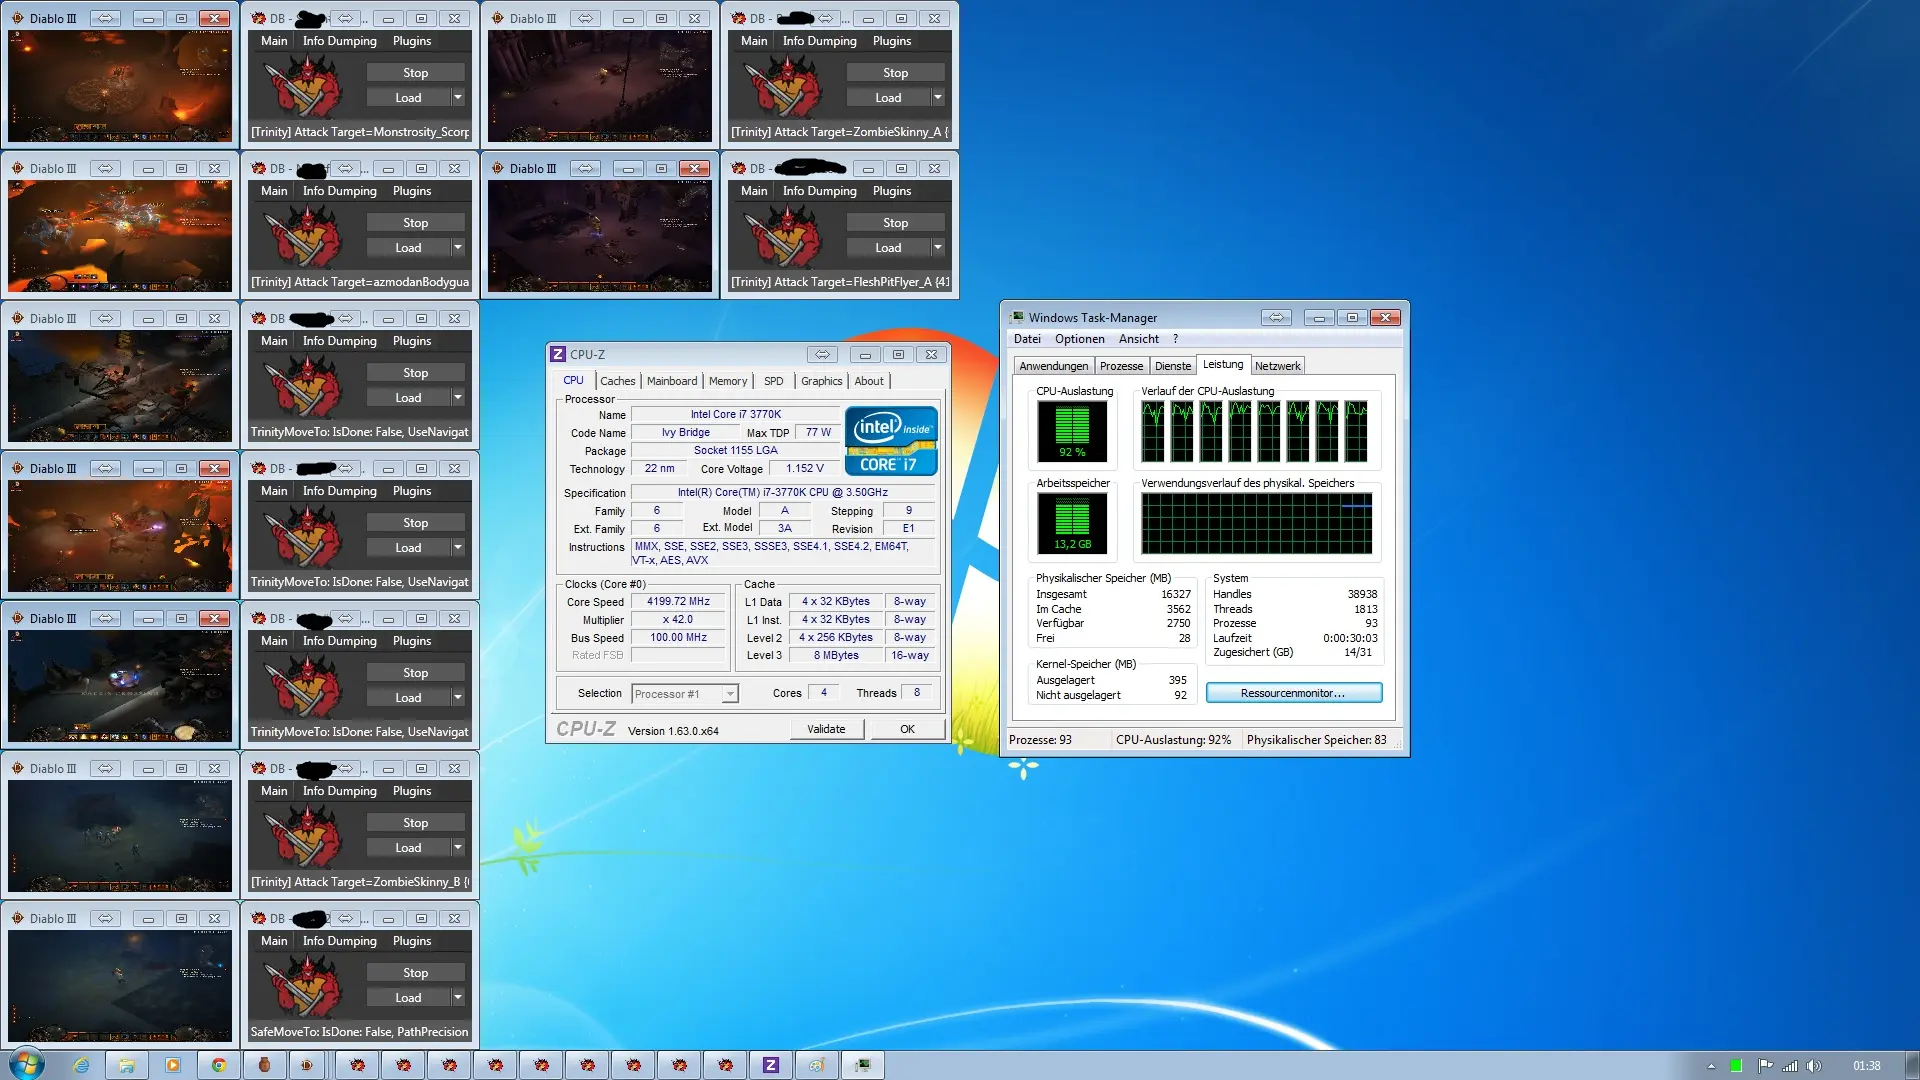Click the Windows Start orb
This screenshot has height=1080, width=1920.
(x=26, y=1064)
